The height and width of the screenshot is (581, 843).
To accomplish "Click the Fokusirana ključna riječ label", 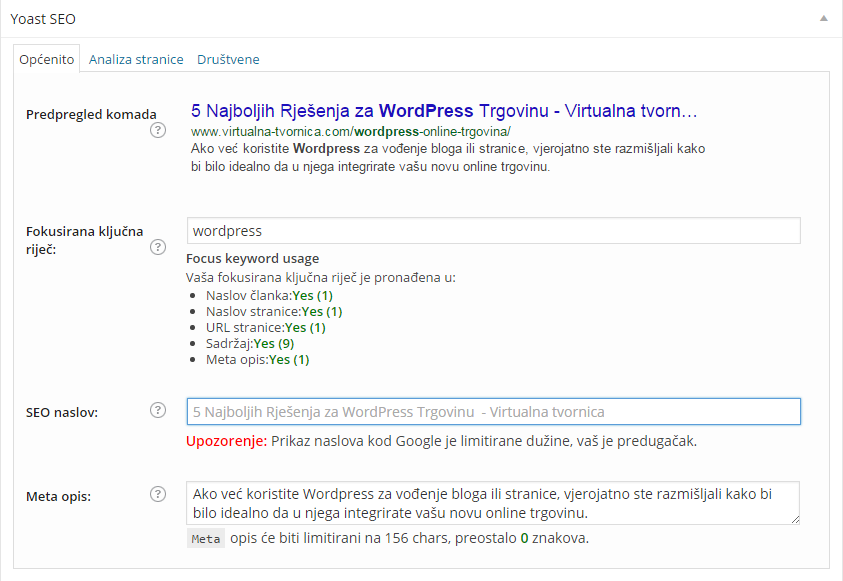I will 84,240.
